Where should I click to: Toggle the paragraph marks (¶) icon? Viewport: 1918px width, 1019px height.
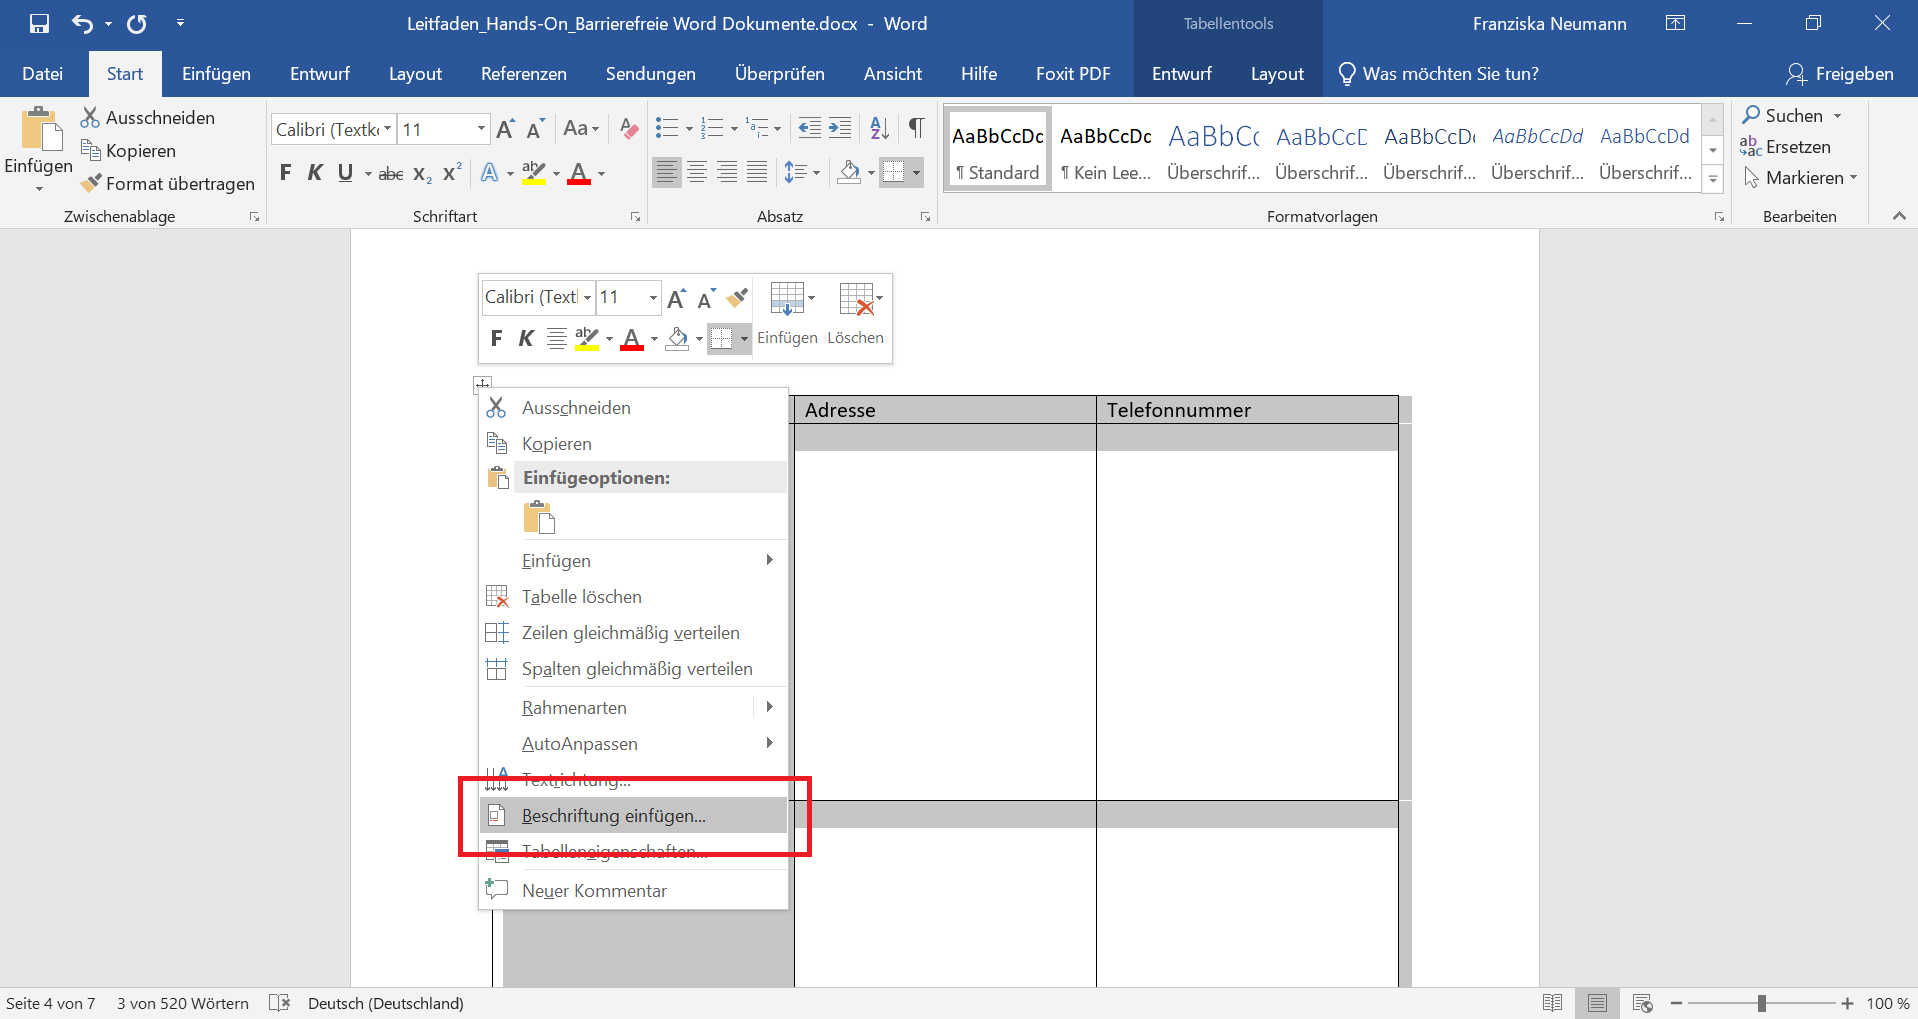[x=916, y=128]
